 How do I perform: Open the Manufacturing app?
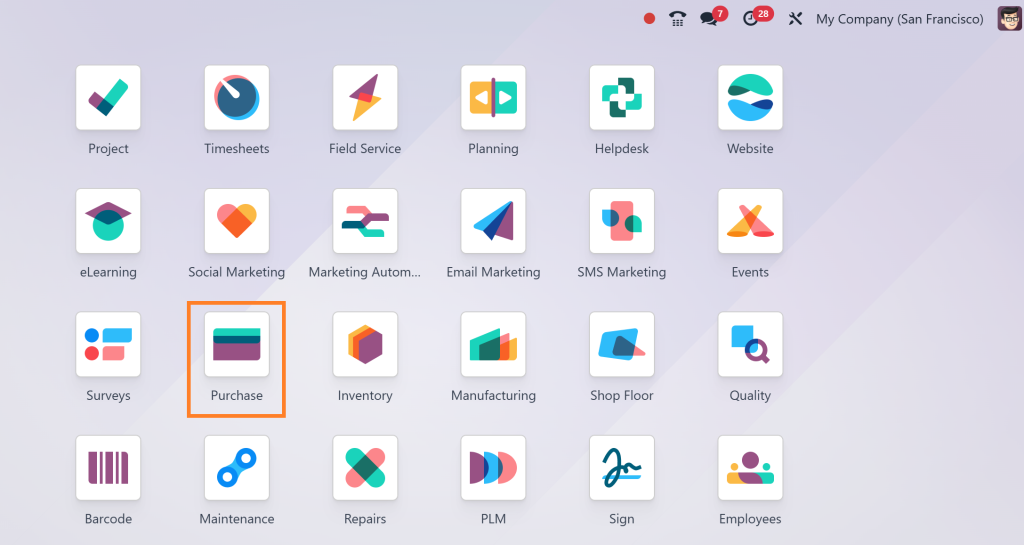[x=493, y=345]
